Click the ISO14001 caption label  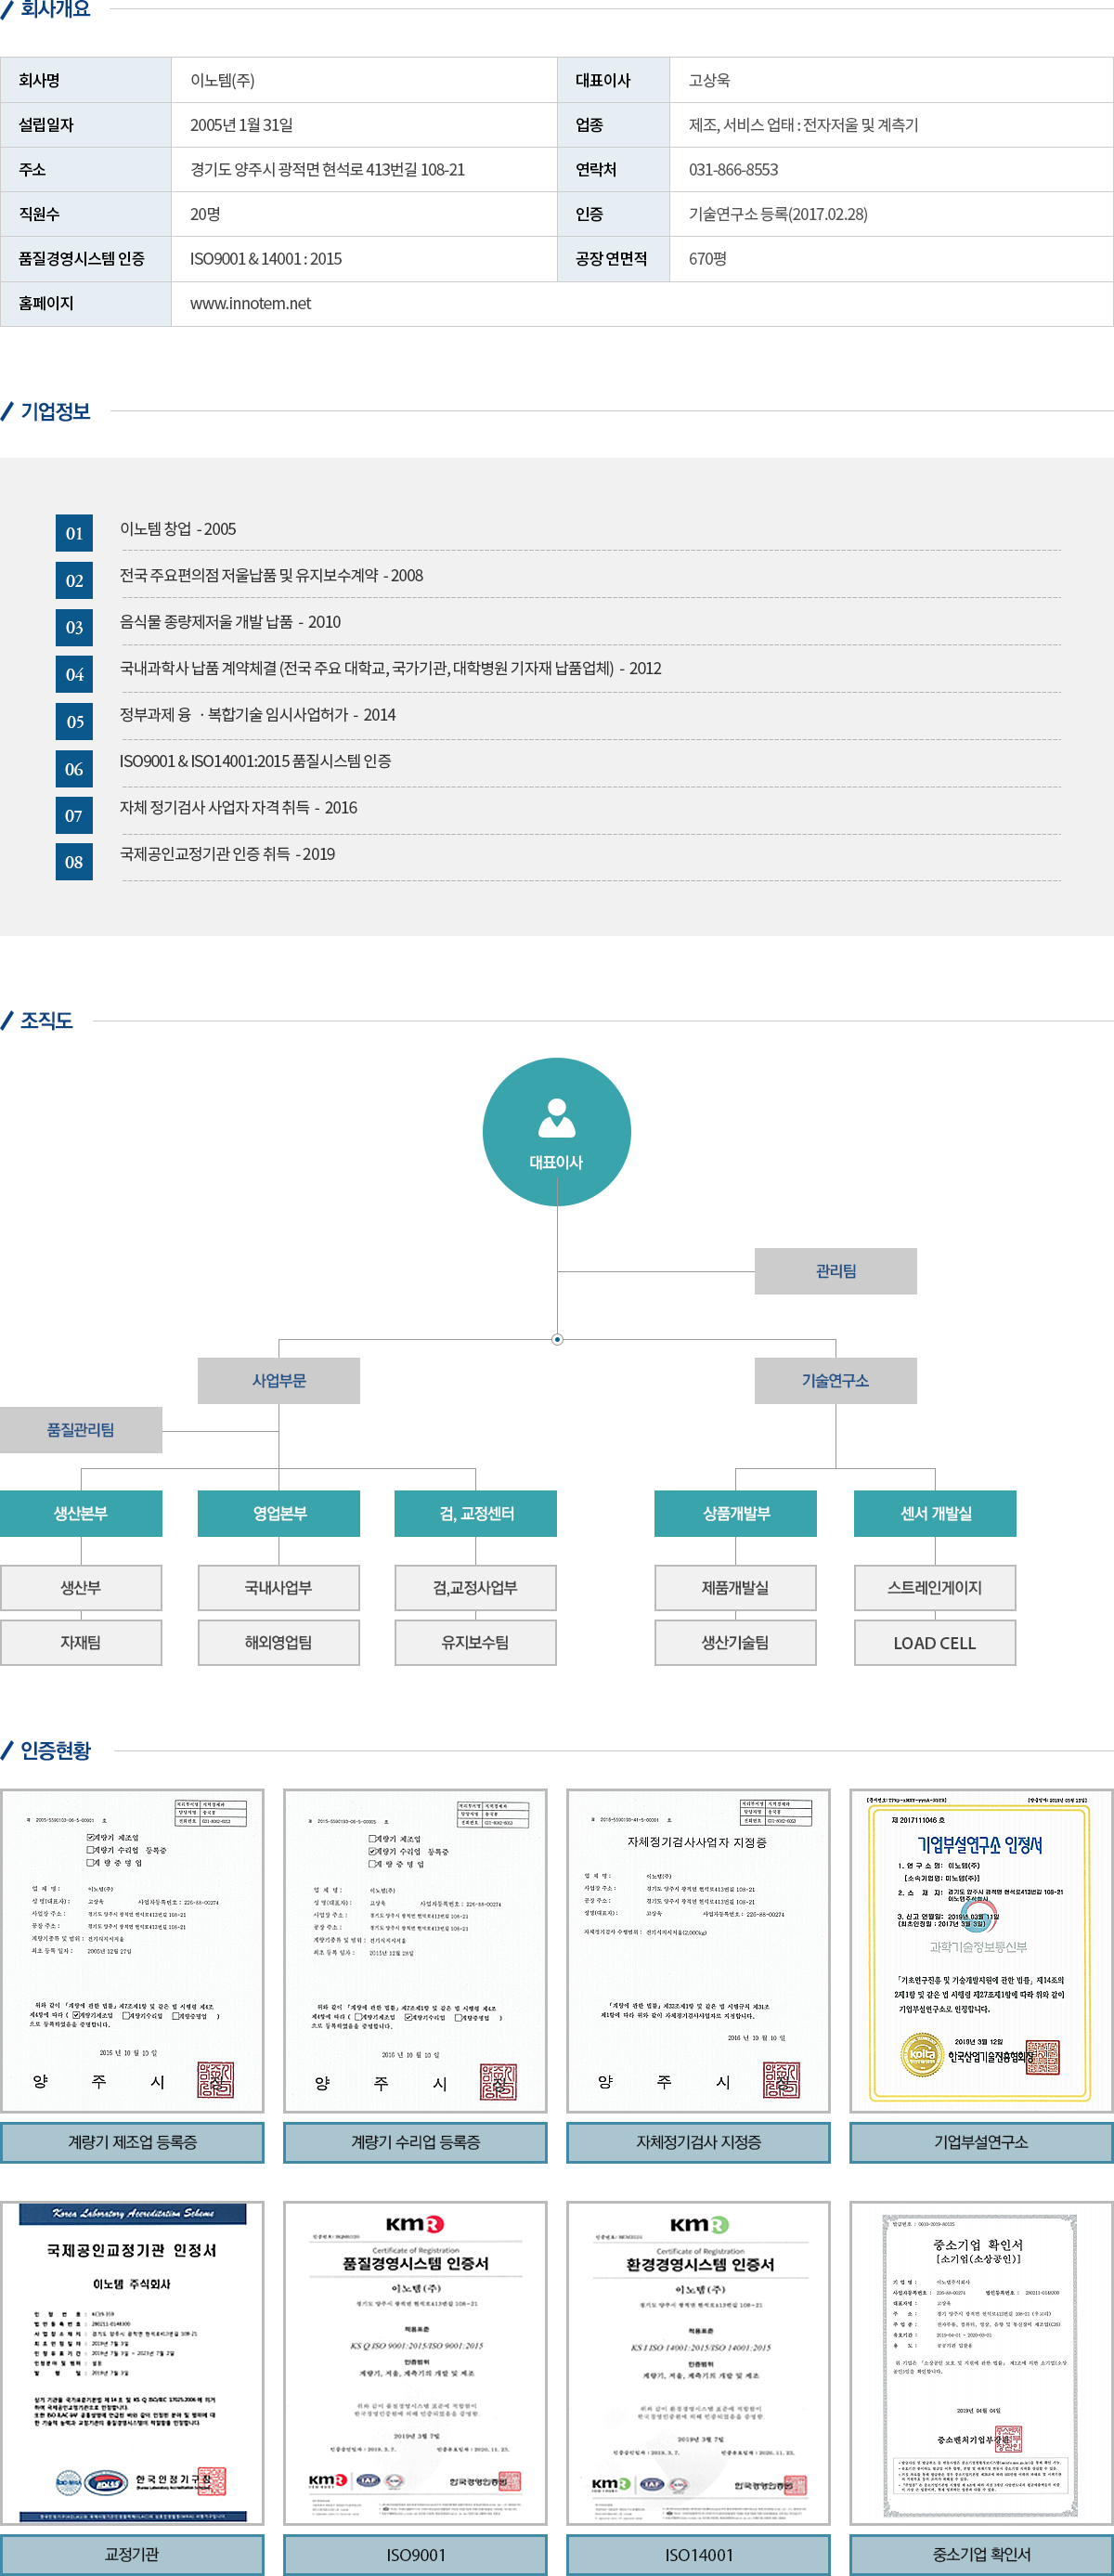click(x=698, y=2554)
